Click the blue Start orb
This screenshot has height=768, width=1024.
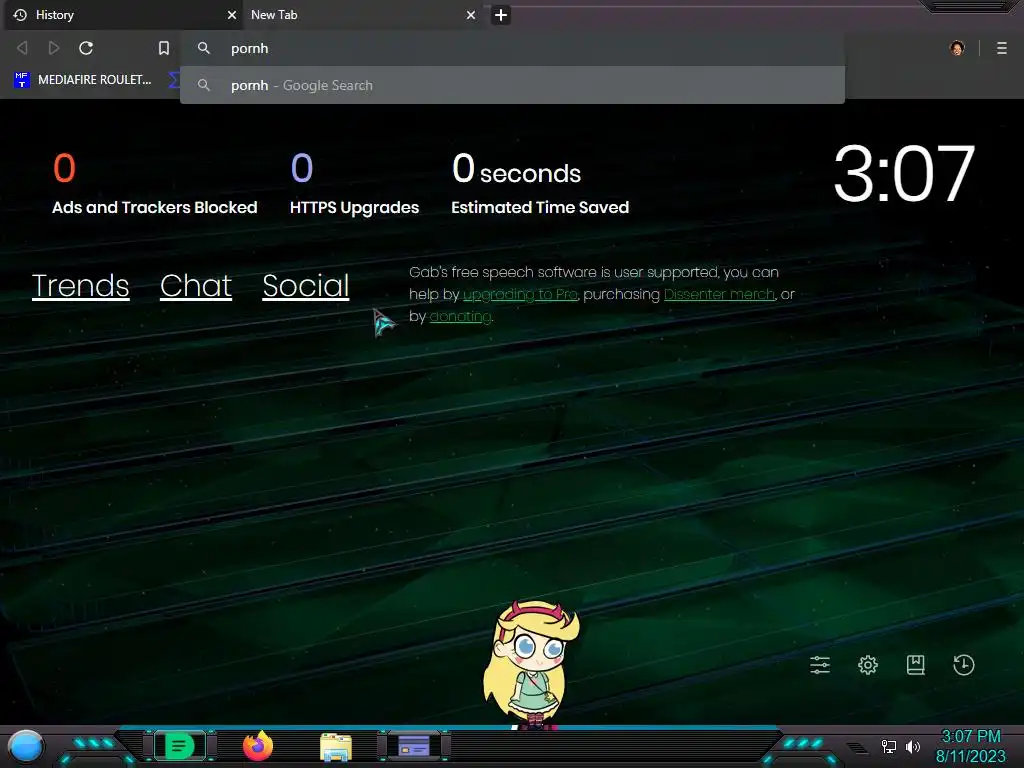26,746
